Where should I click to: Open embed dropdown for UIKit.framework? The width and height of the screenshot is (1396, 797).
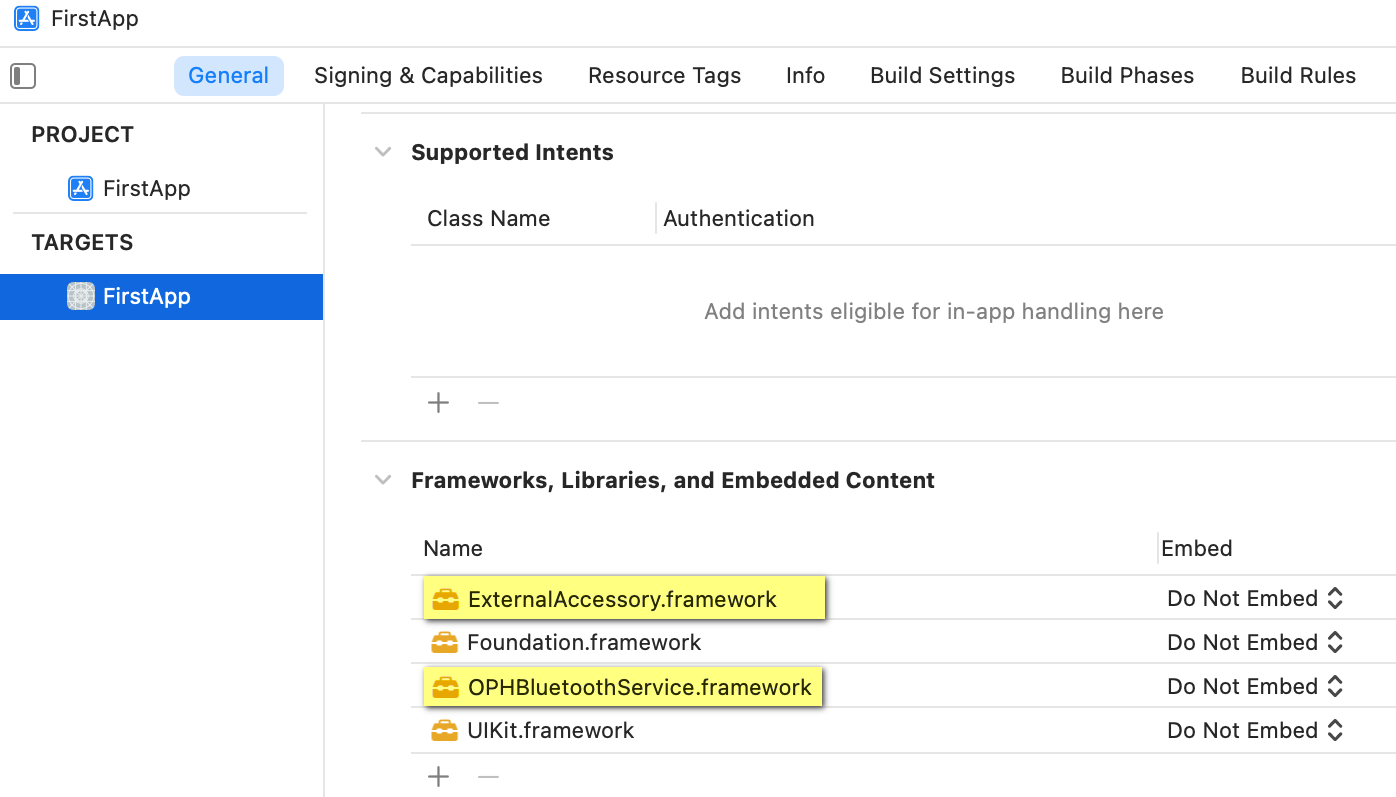[1255, 731]
